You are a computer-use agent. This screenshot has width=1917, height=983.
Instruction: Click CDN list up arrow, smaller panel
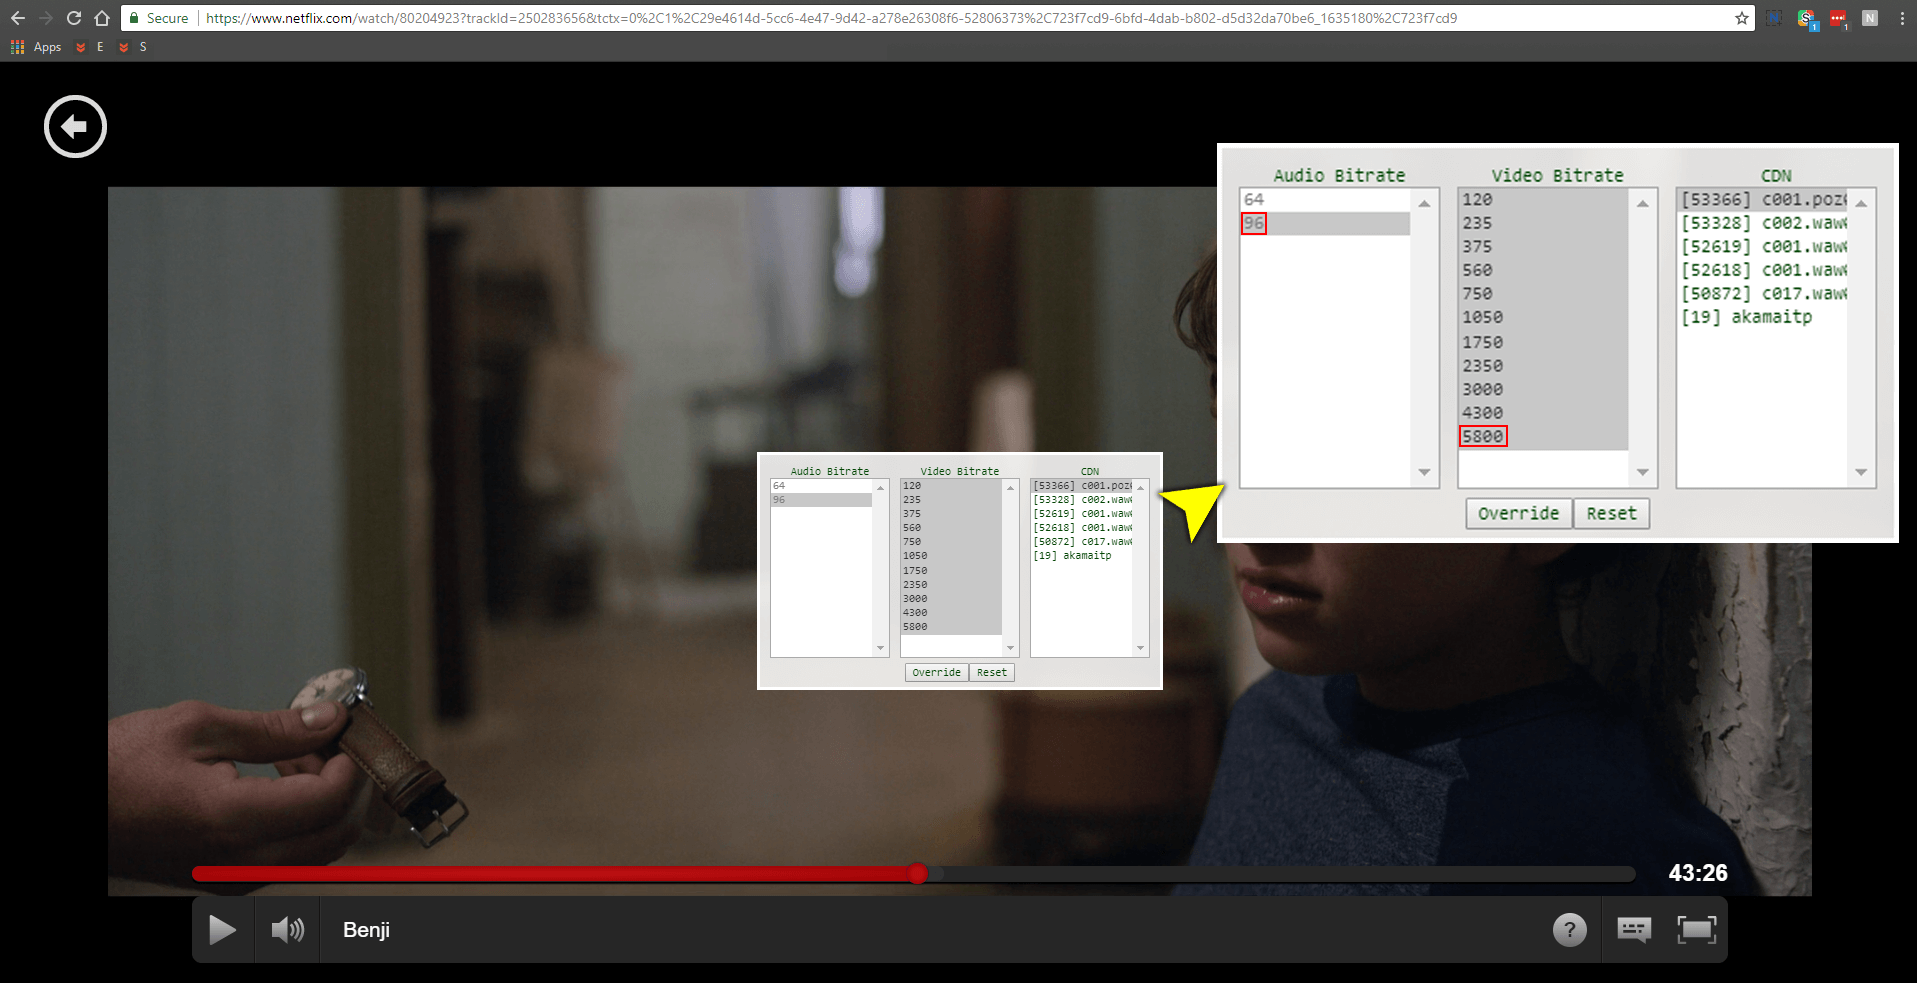click(x=1140, y=488)
